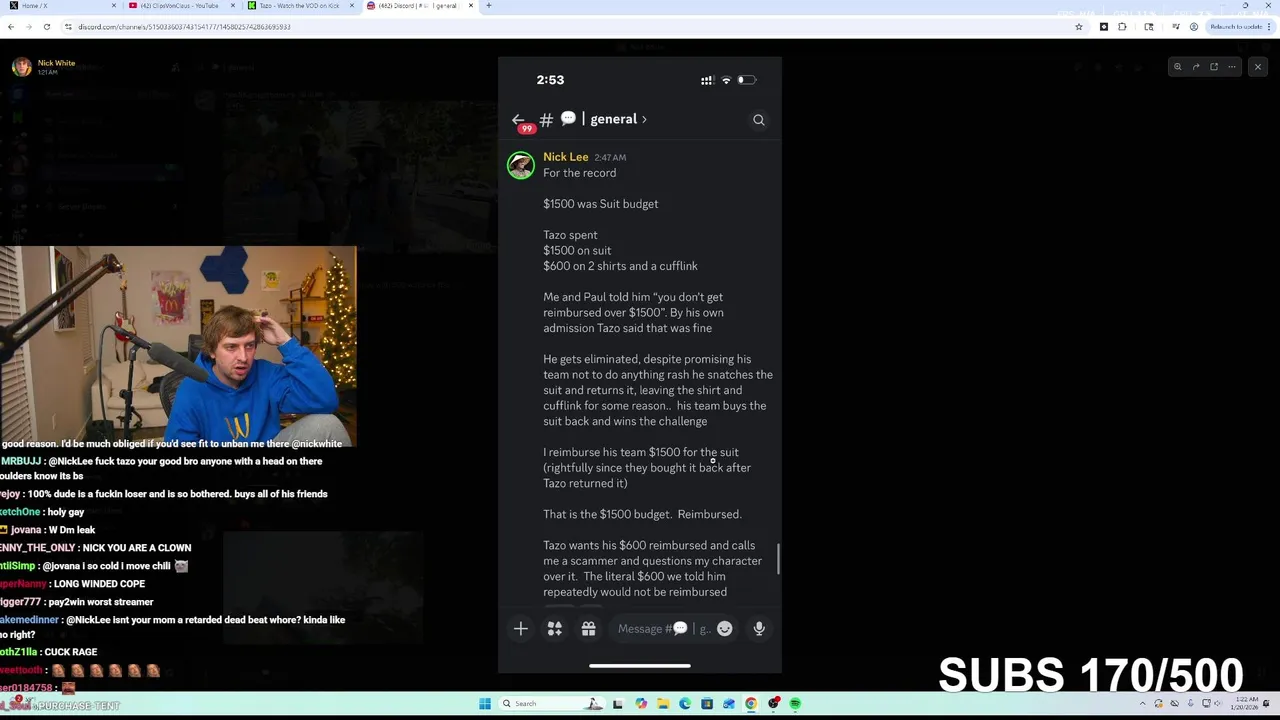Open the gift icon in message bar
The width and height of the screenshot is (1280, 720).
(x=588, y=629)
